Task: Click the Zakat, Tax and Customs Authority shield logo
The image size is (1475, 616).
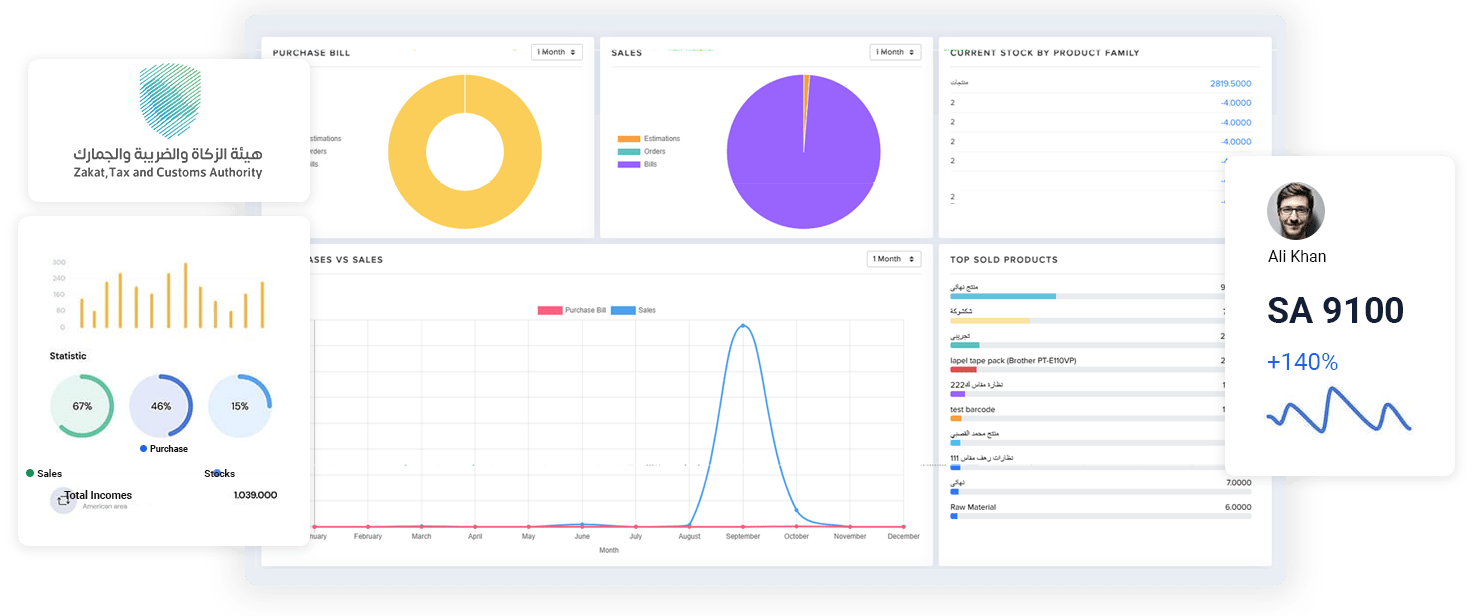Action: click(x=168, y=103)
